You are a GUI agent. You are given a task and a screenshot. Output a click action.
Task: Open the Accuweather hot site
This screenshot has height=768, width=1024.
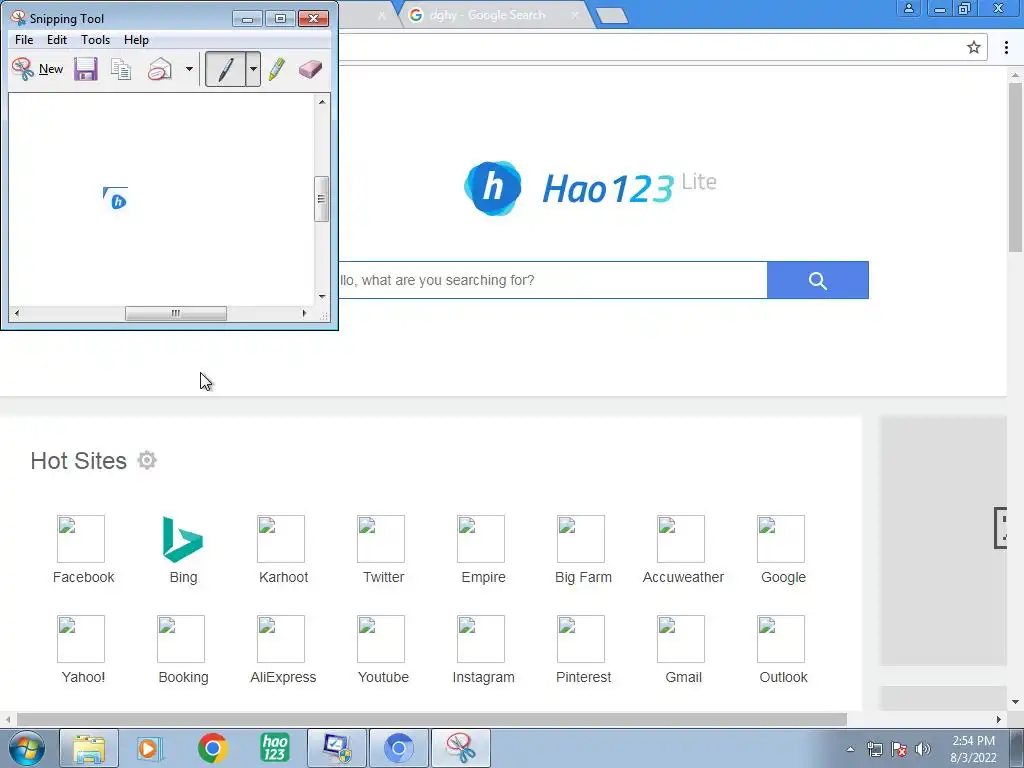[683, 550]
